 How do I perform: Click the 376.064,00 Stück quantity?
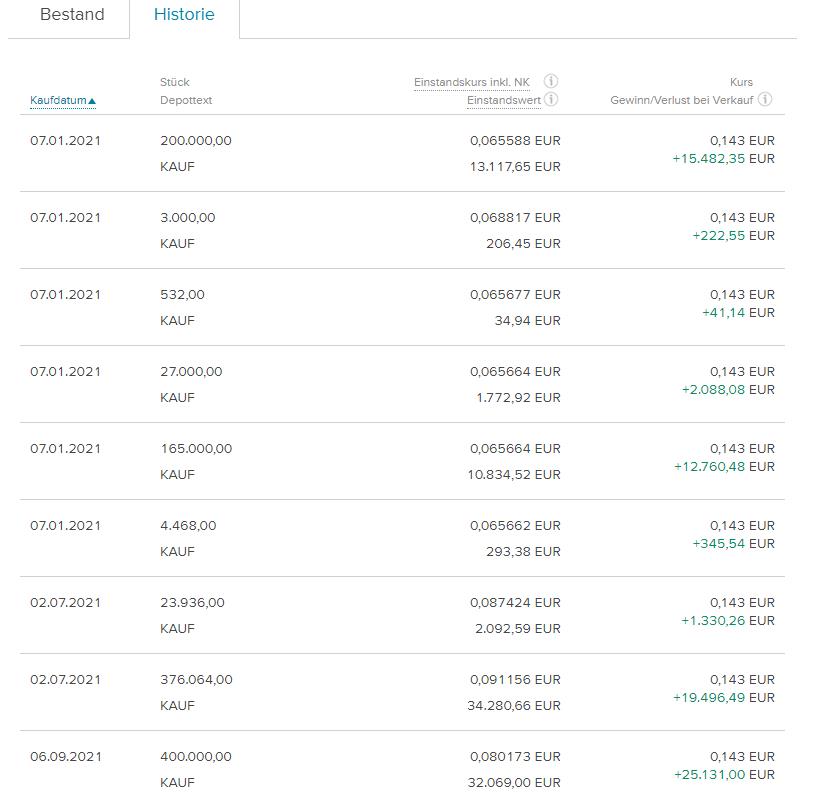196,680
